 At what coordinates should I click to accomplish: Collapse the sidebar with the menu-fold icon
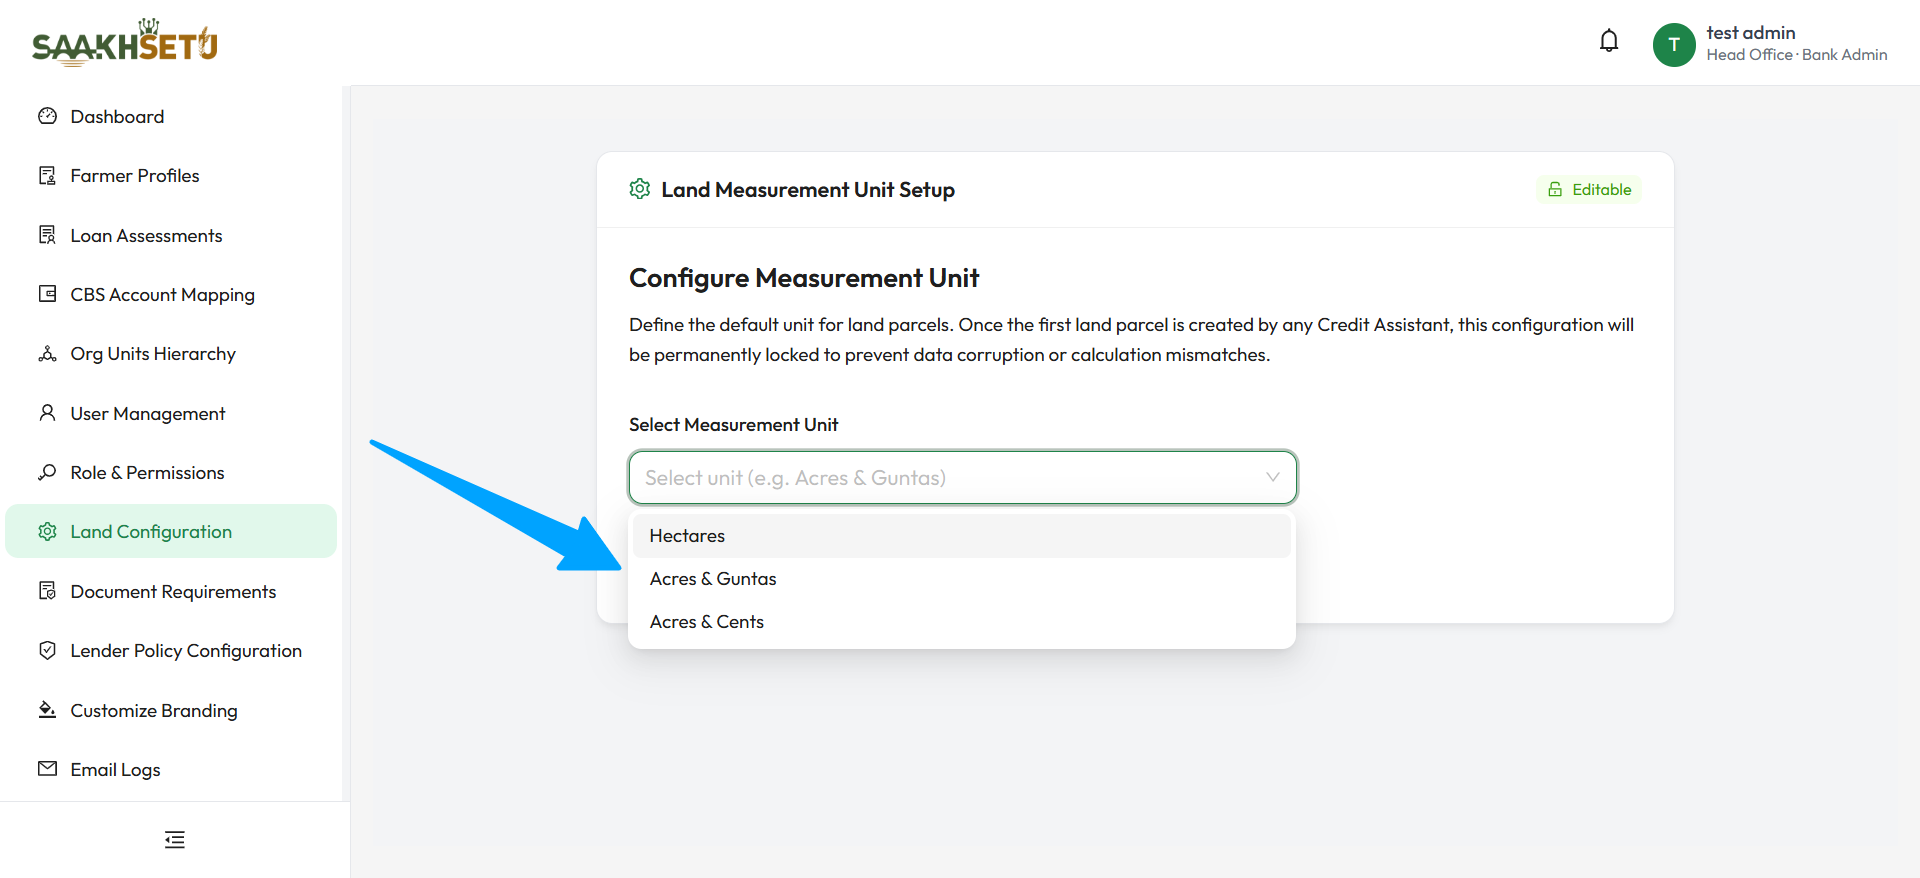point(175,840)
